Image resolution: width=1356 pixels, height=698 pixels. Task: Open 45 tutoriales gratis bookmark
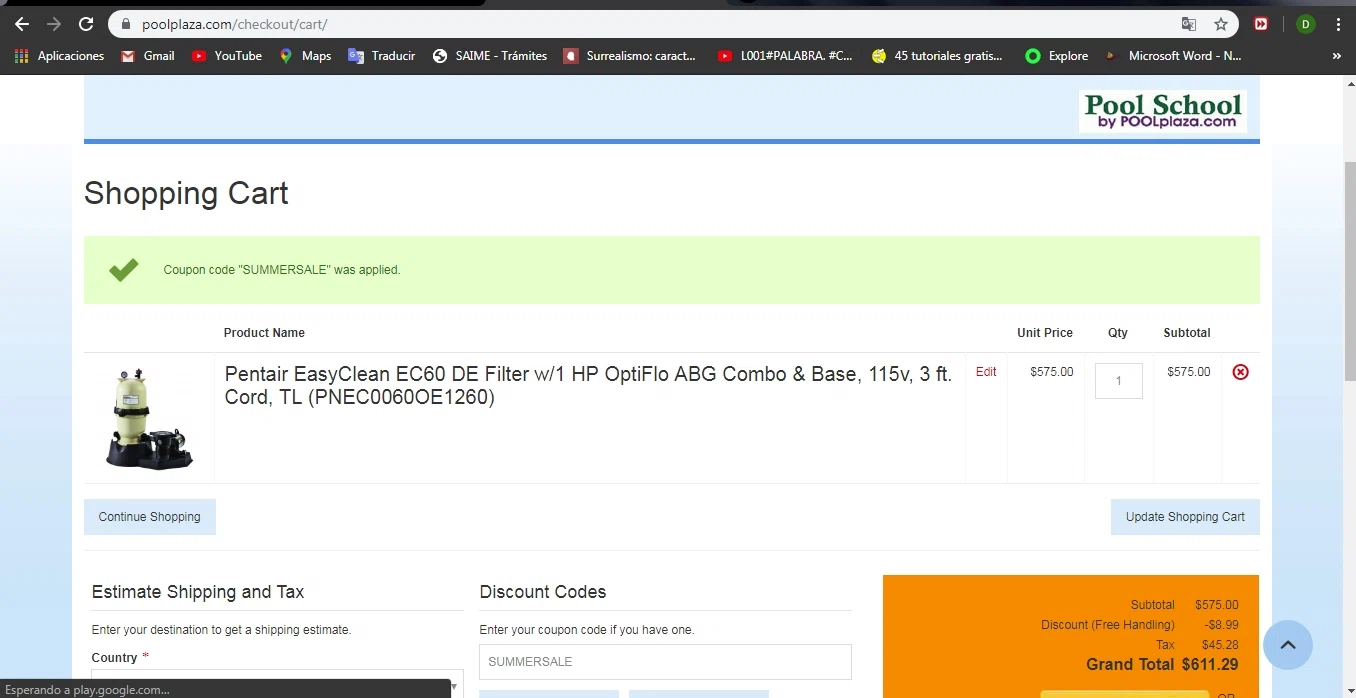point(937,56)
